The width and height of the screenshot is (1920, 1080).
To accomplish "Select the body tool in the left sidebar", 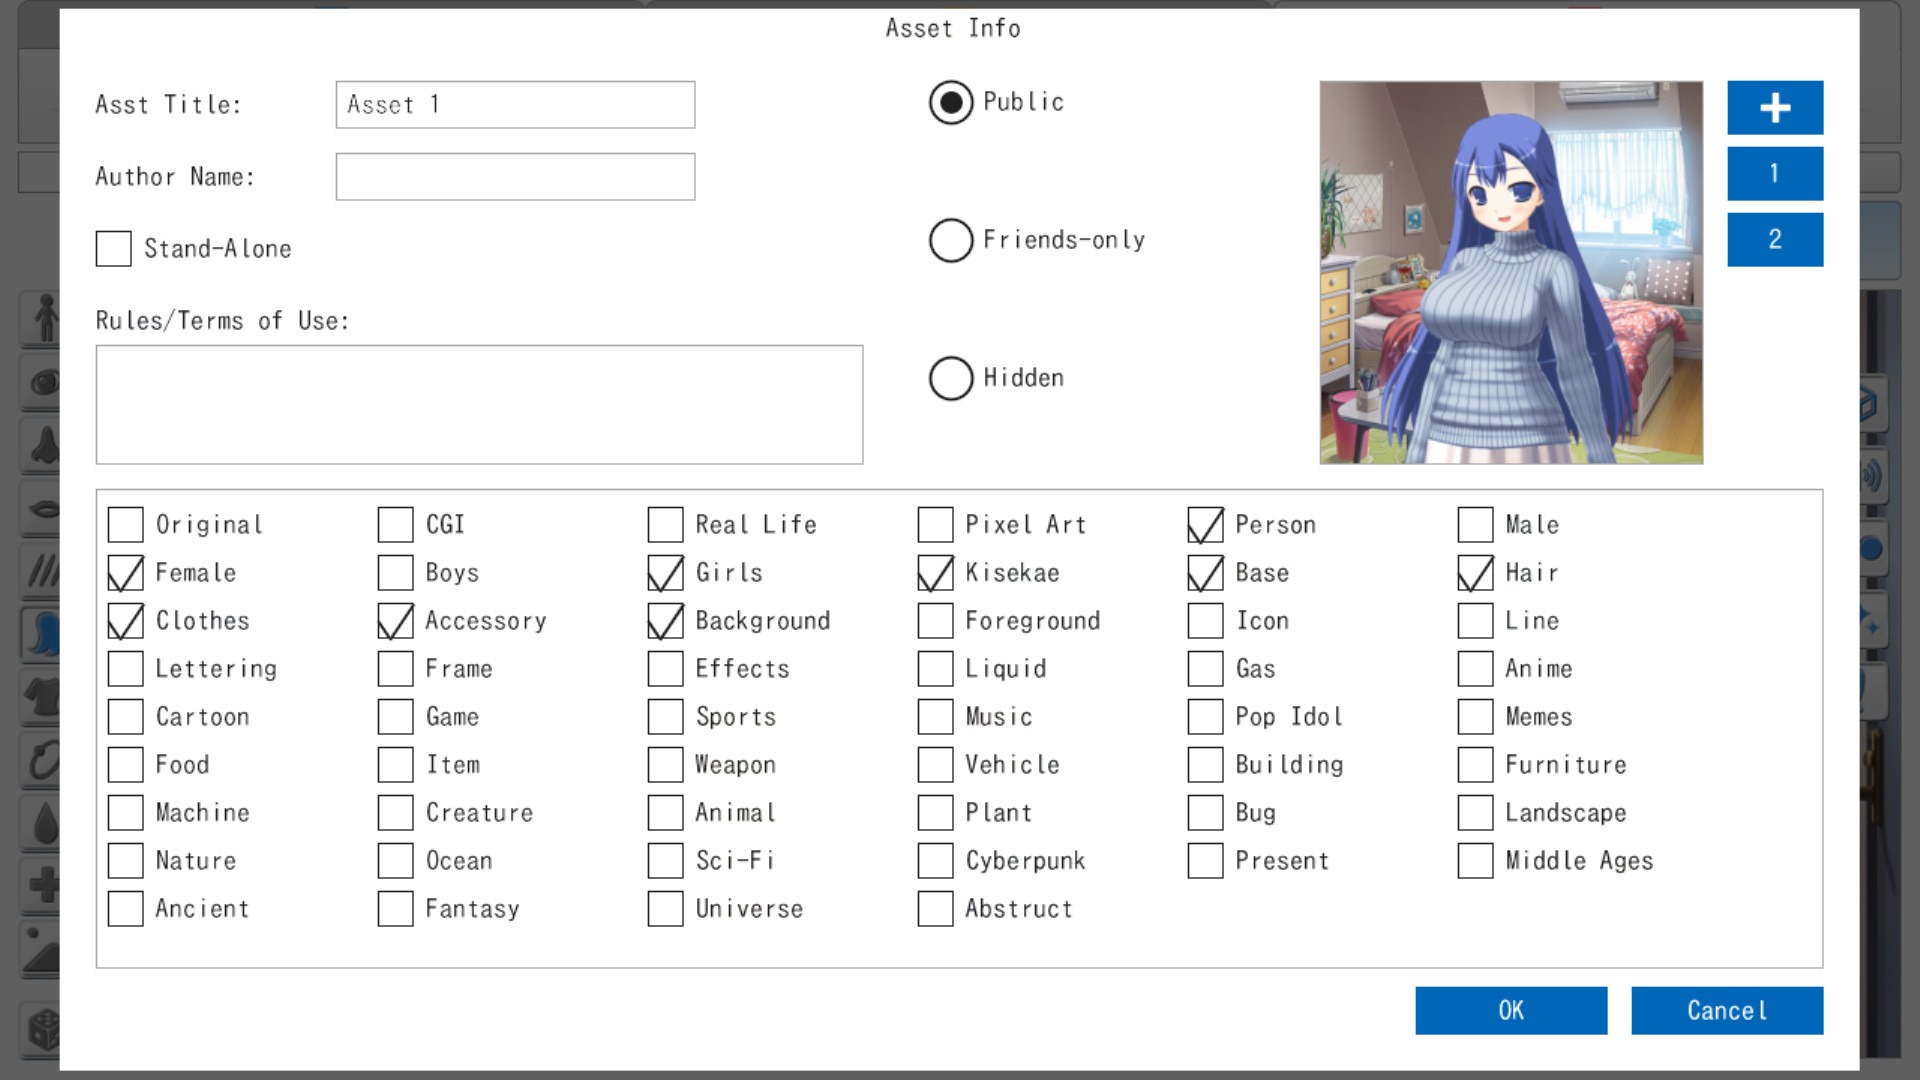I will coord(45,318).
